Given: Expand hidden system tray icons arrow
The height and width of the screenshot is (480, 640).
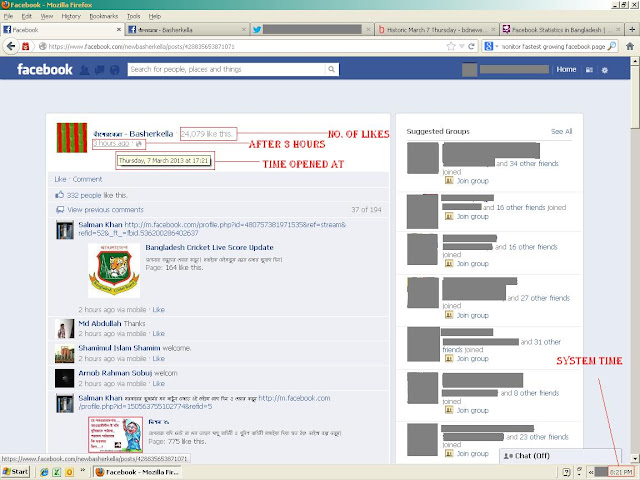Looking at the screenshot, I should coord(590,472).
